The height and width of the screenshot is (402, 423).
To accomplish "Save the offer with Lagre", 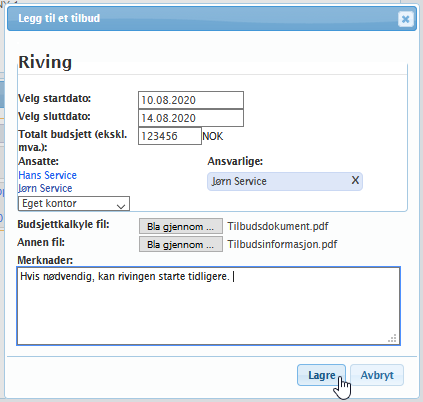I will [321, 375].
